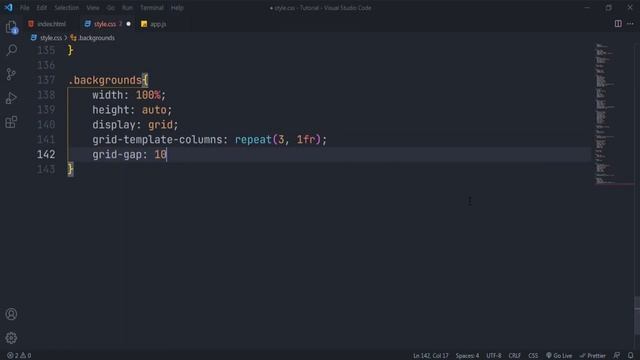Open the Manage gear icon

coord(11,338)
